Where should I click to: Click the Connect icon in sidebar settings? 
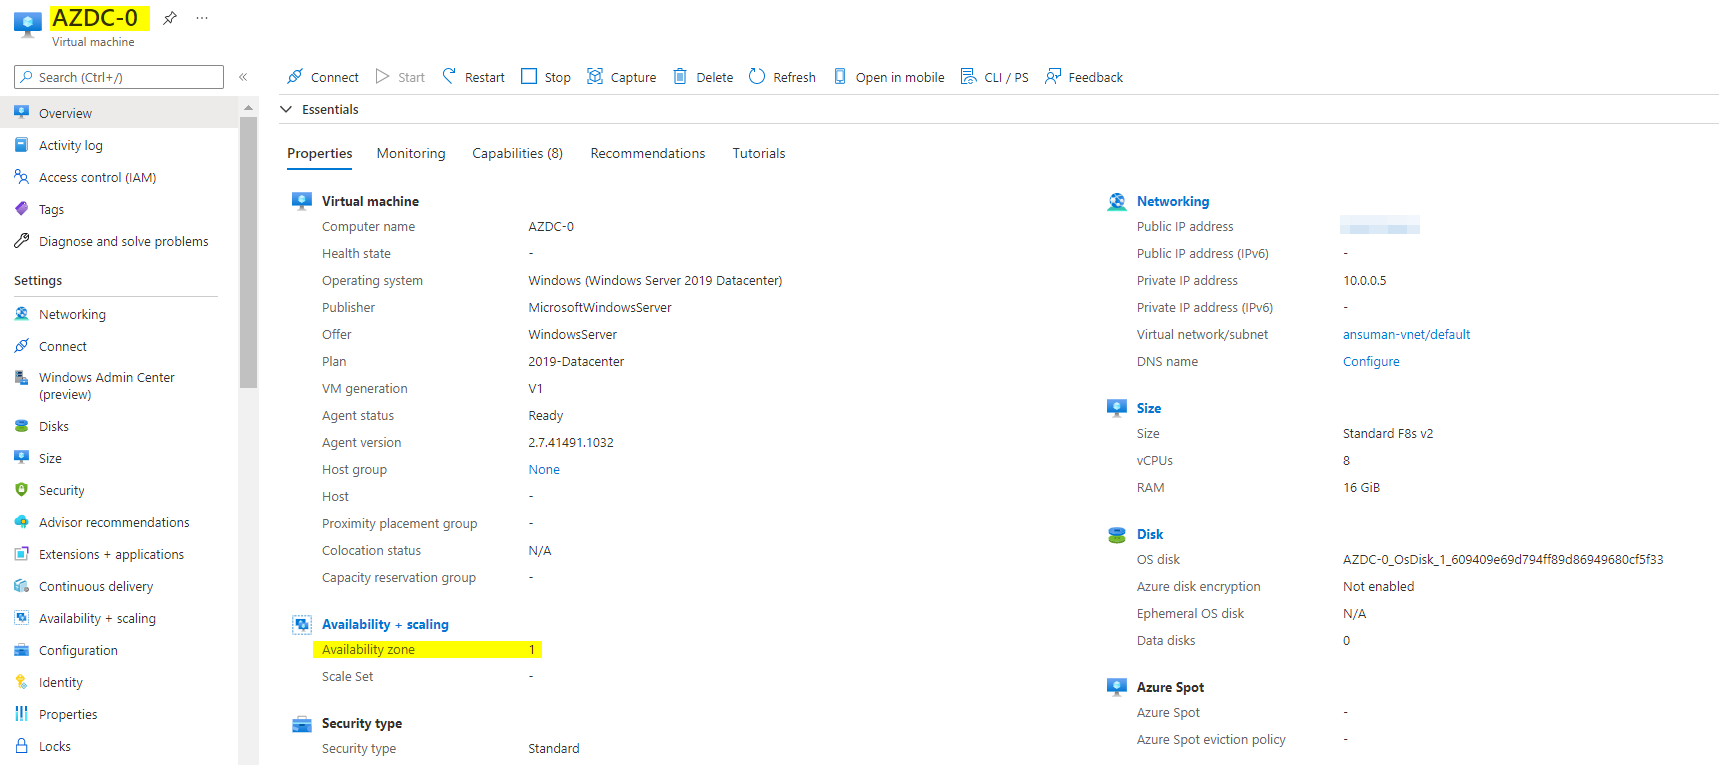(x=21, y=346)
